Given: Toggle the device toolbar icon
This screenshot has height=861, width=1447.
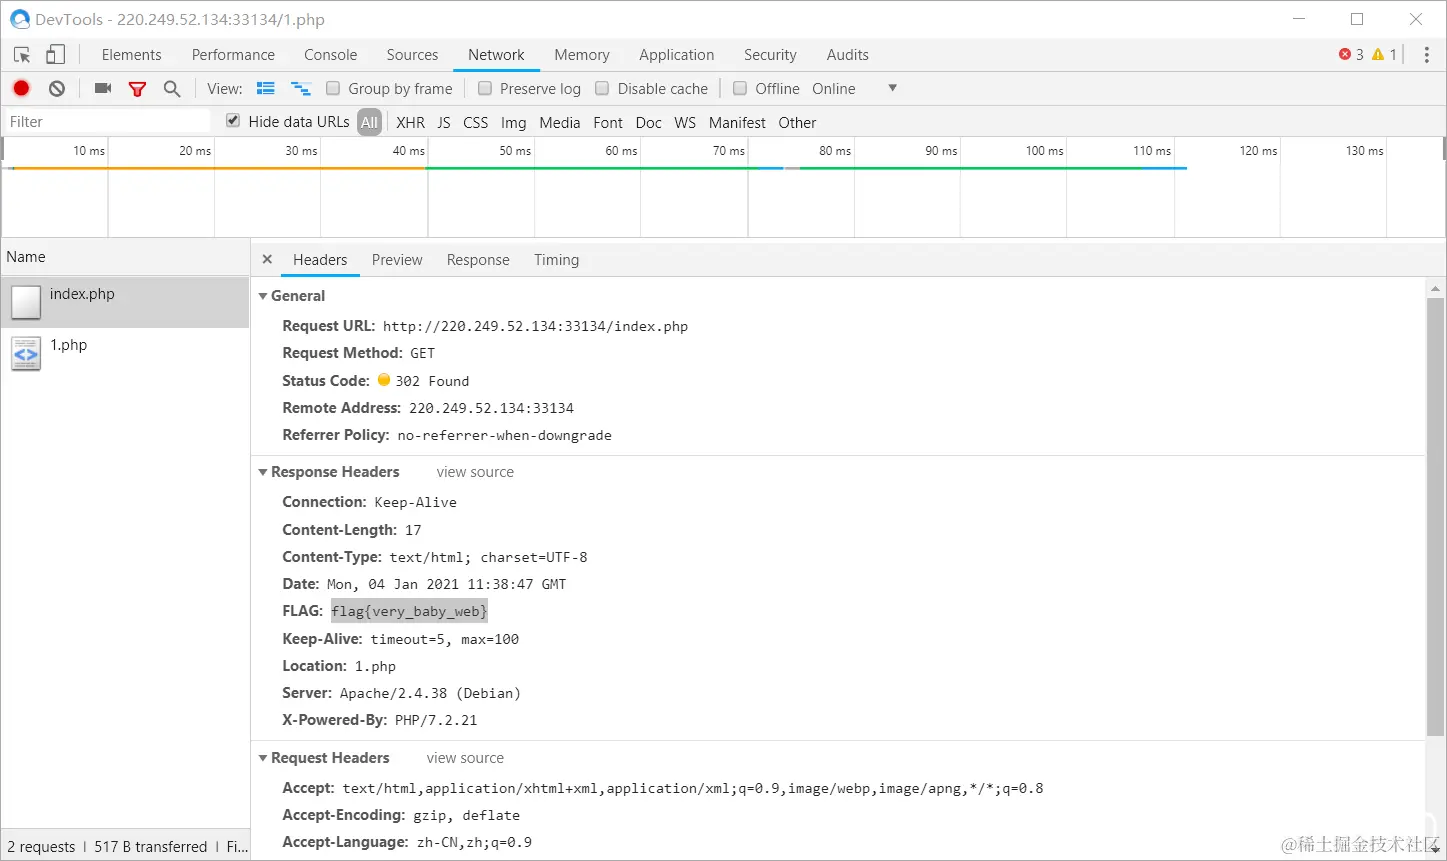Looking at the screenshot, I should [x=56, y=55].
